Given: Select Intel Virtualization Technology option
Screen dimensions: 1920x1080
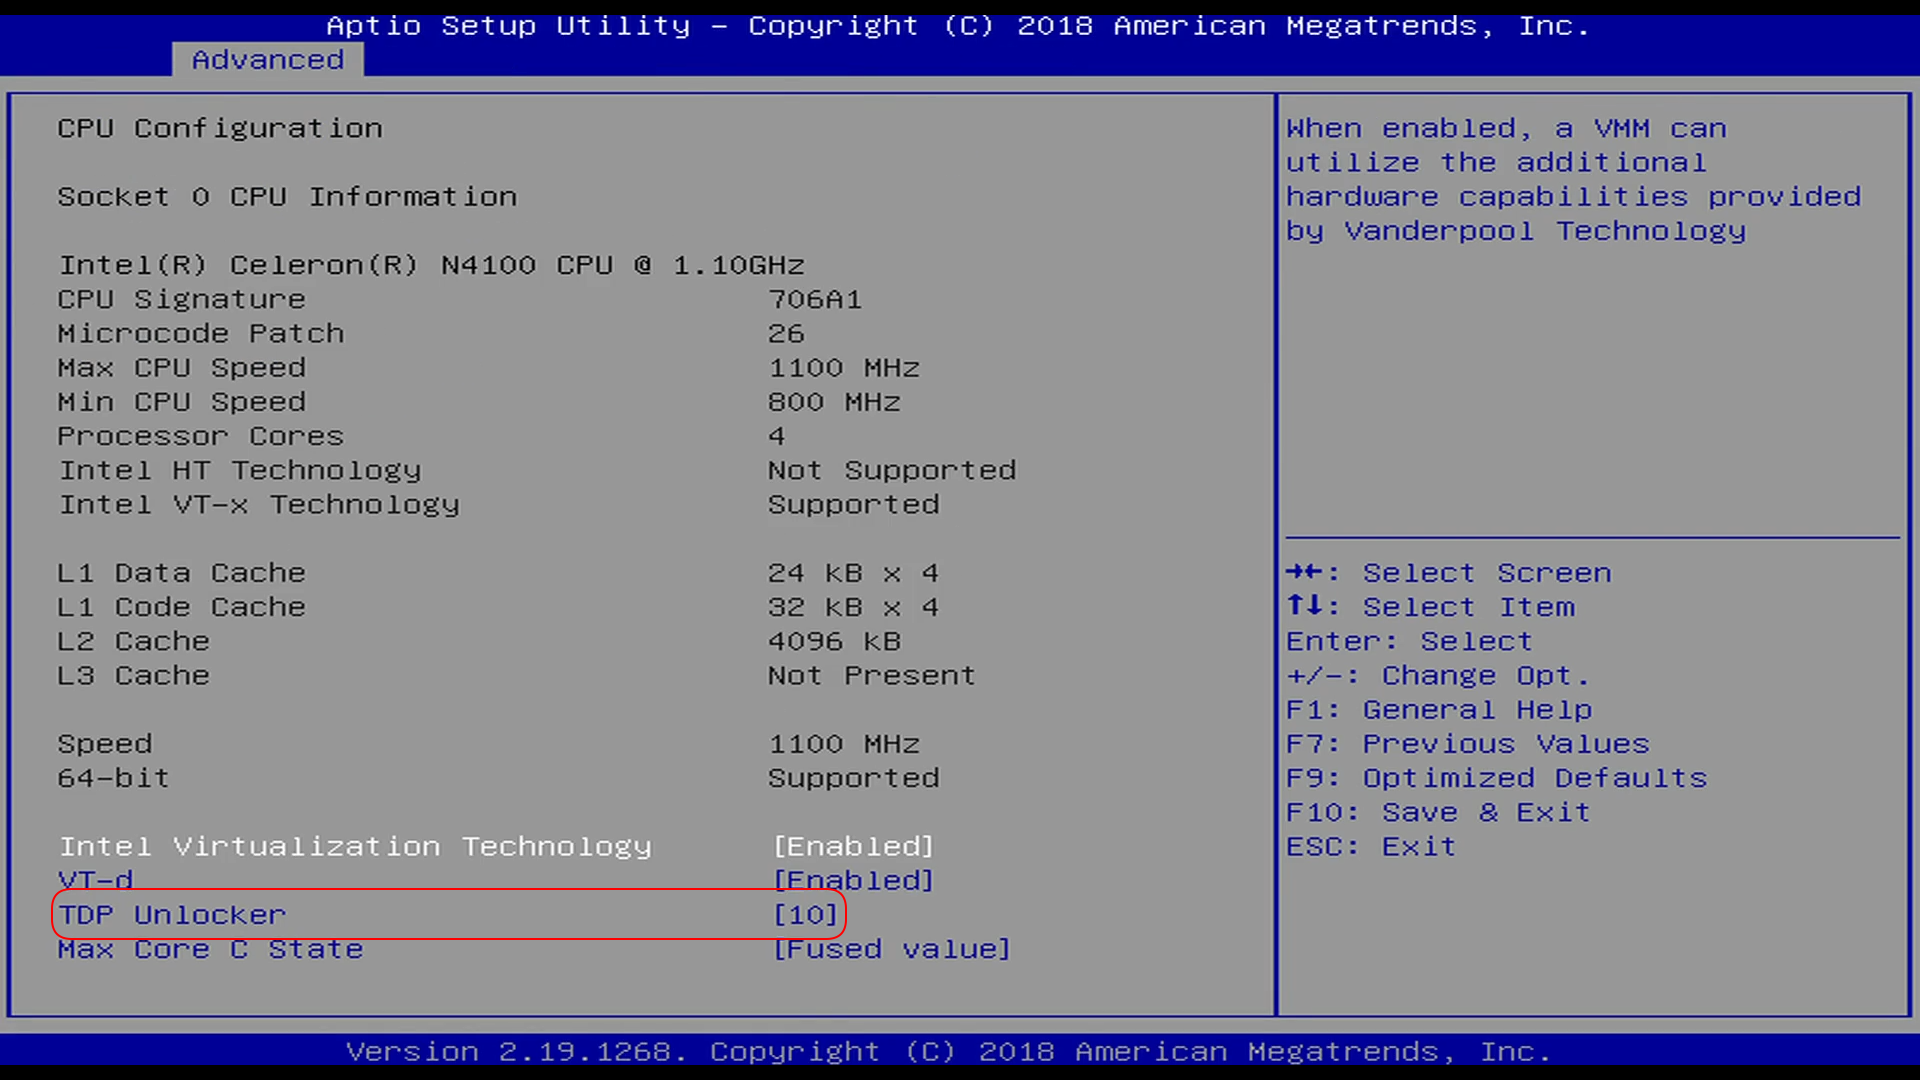Looking at the screenshot, I should pyautogui.click(x=355, y=847).
